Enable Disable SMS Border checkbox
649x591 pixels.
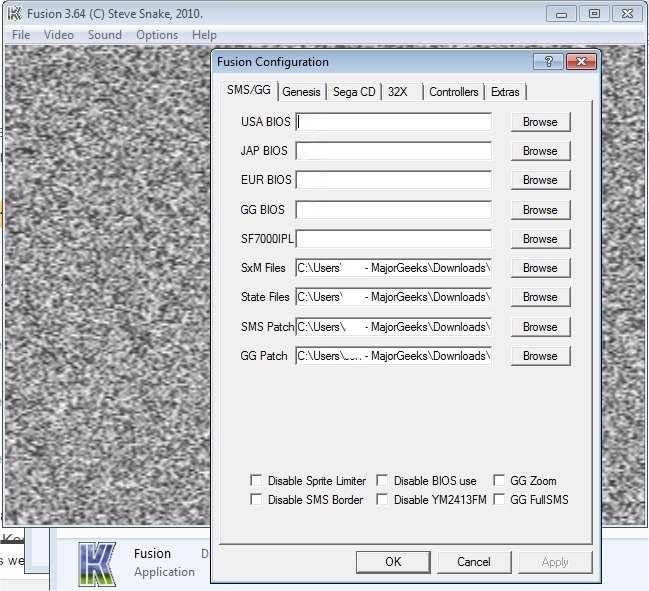pos(256,500)
